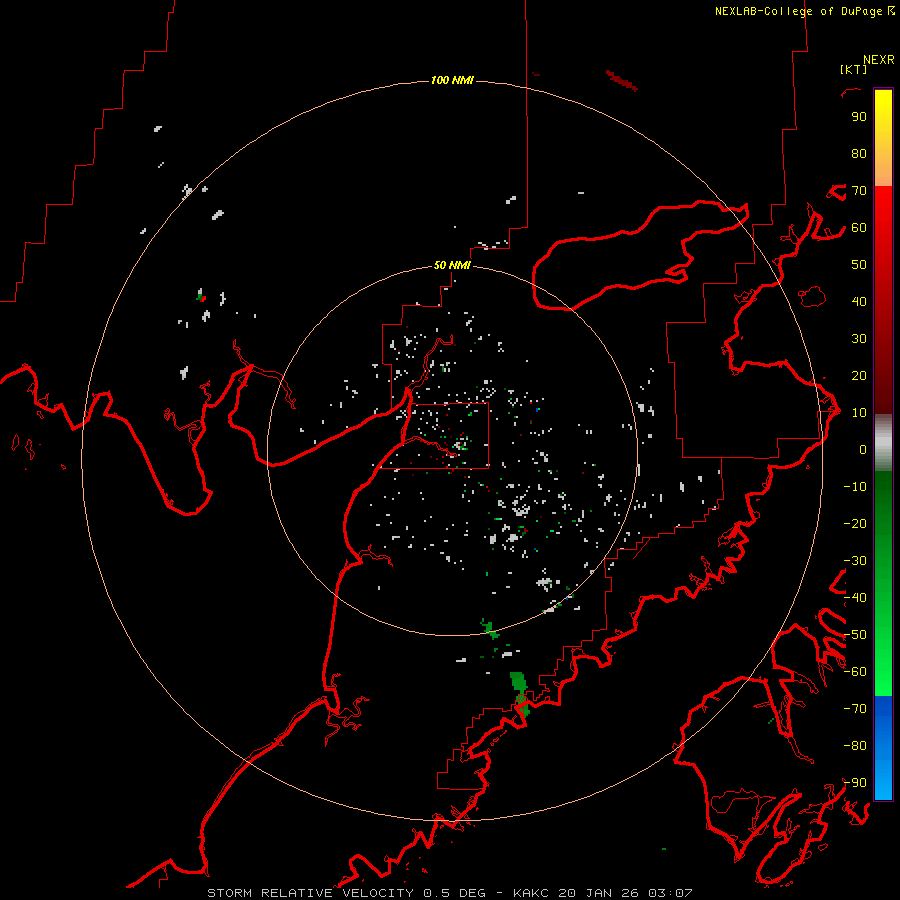The image size is (900, 900).
Task: Select the -10 value on velocity scale
Action: (x=855, y=487)
